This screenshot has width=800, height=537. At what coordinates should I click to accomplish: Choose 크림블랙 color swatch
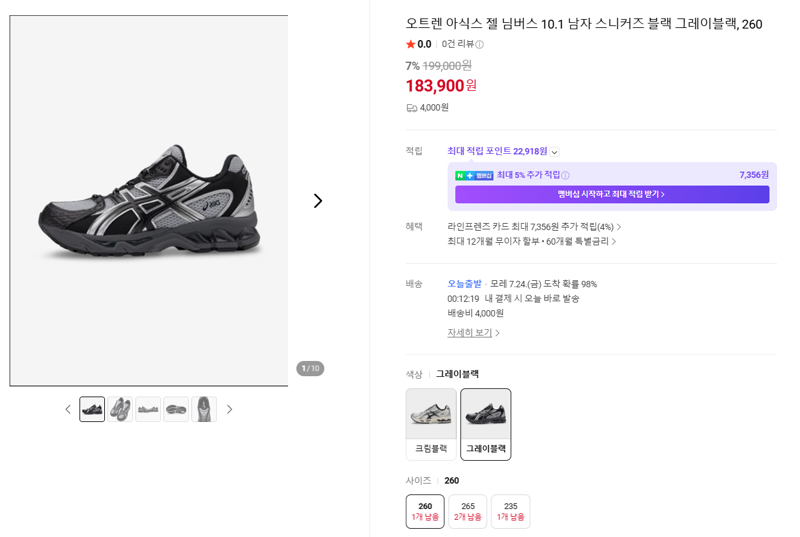pos(431,424)
